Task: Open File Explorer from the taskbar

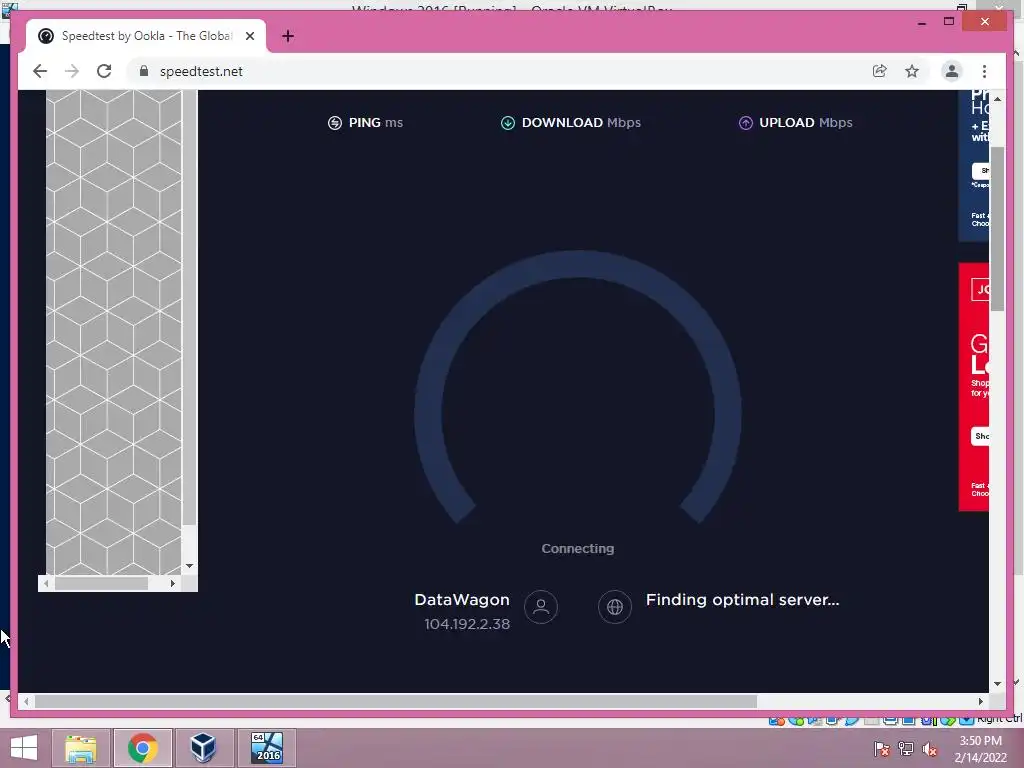Action: click(81, 748)
